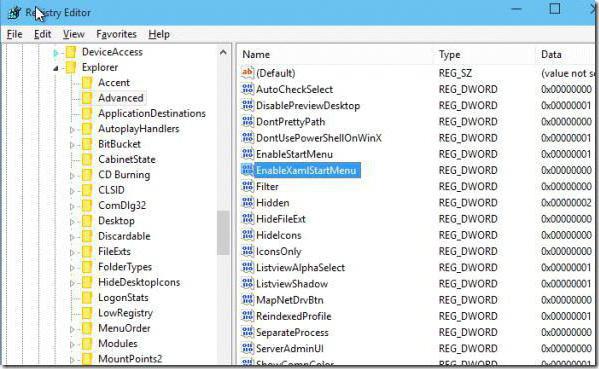Open the View menu
Image resolution: width=599 pixels, height=369 pixels.
click(73, 34)
